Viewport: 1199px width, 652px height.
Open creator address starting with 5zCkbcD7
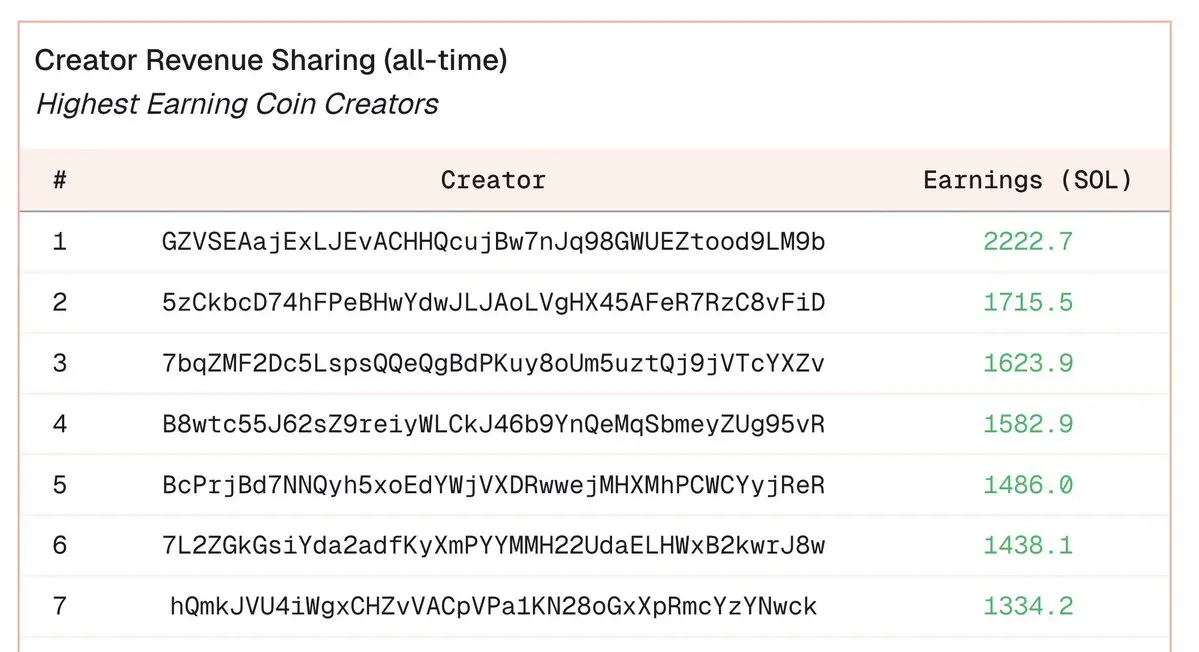493,302
